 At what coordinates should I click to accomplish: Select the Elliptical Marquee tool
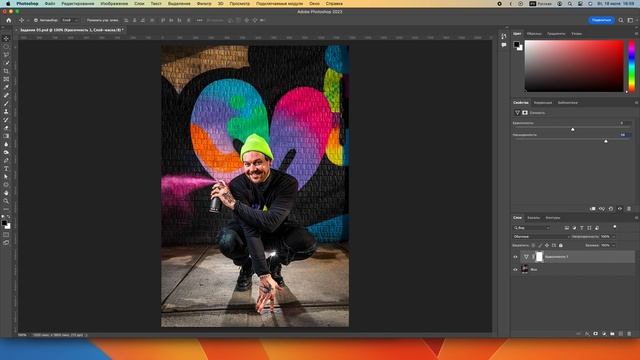[x=6, y=47]
